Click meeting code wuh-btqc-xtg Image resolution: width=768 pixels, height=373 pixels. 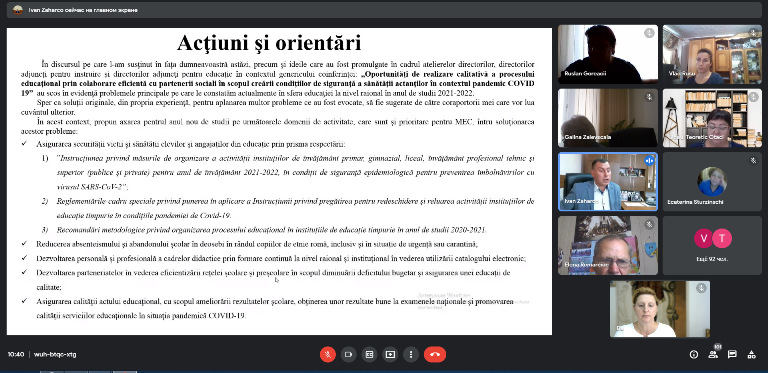(55, 354)
